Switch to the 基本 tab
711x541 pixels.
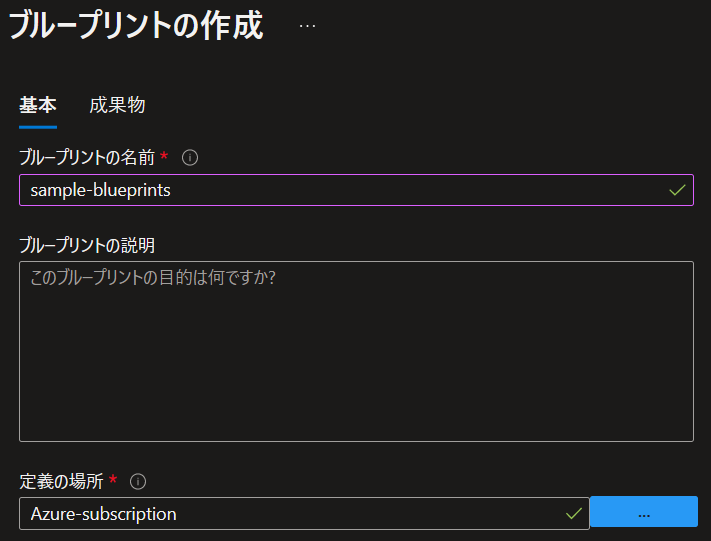click(x=38, y=106)
